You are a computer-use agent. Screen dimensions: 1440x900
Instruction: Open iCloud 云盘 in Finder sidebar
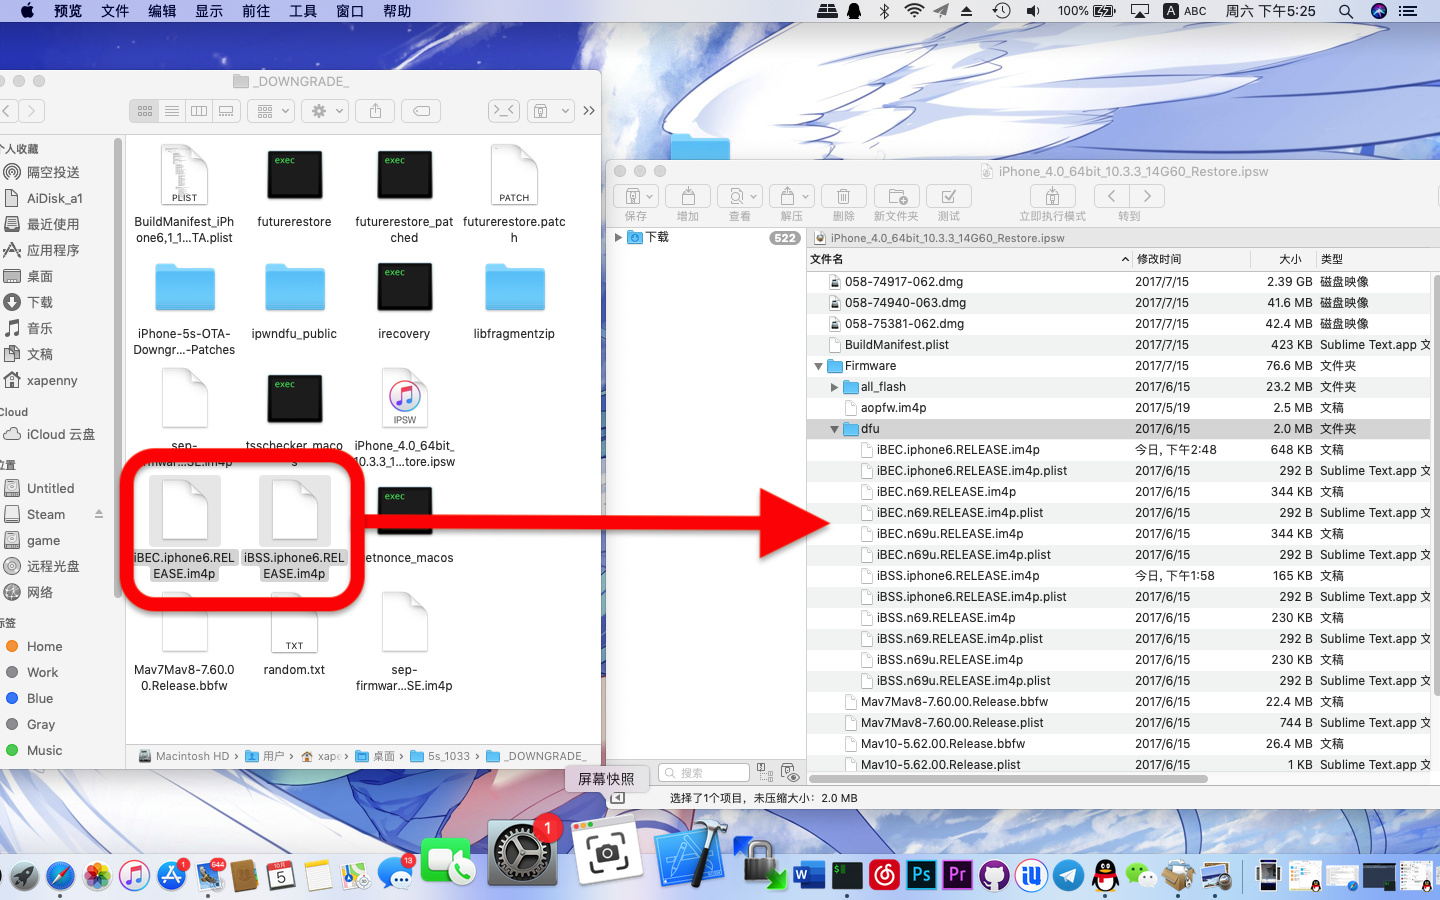(50, 434)
